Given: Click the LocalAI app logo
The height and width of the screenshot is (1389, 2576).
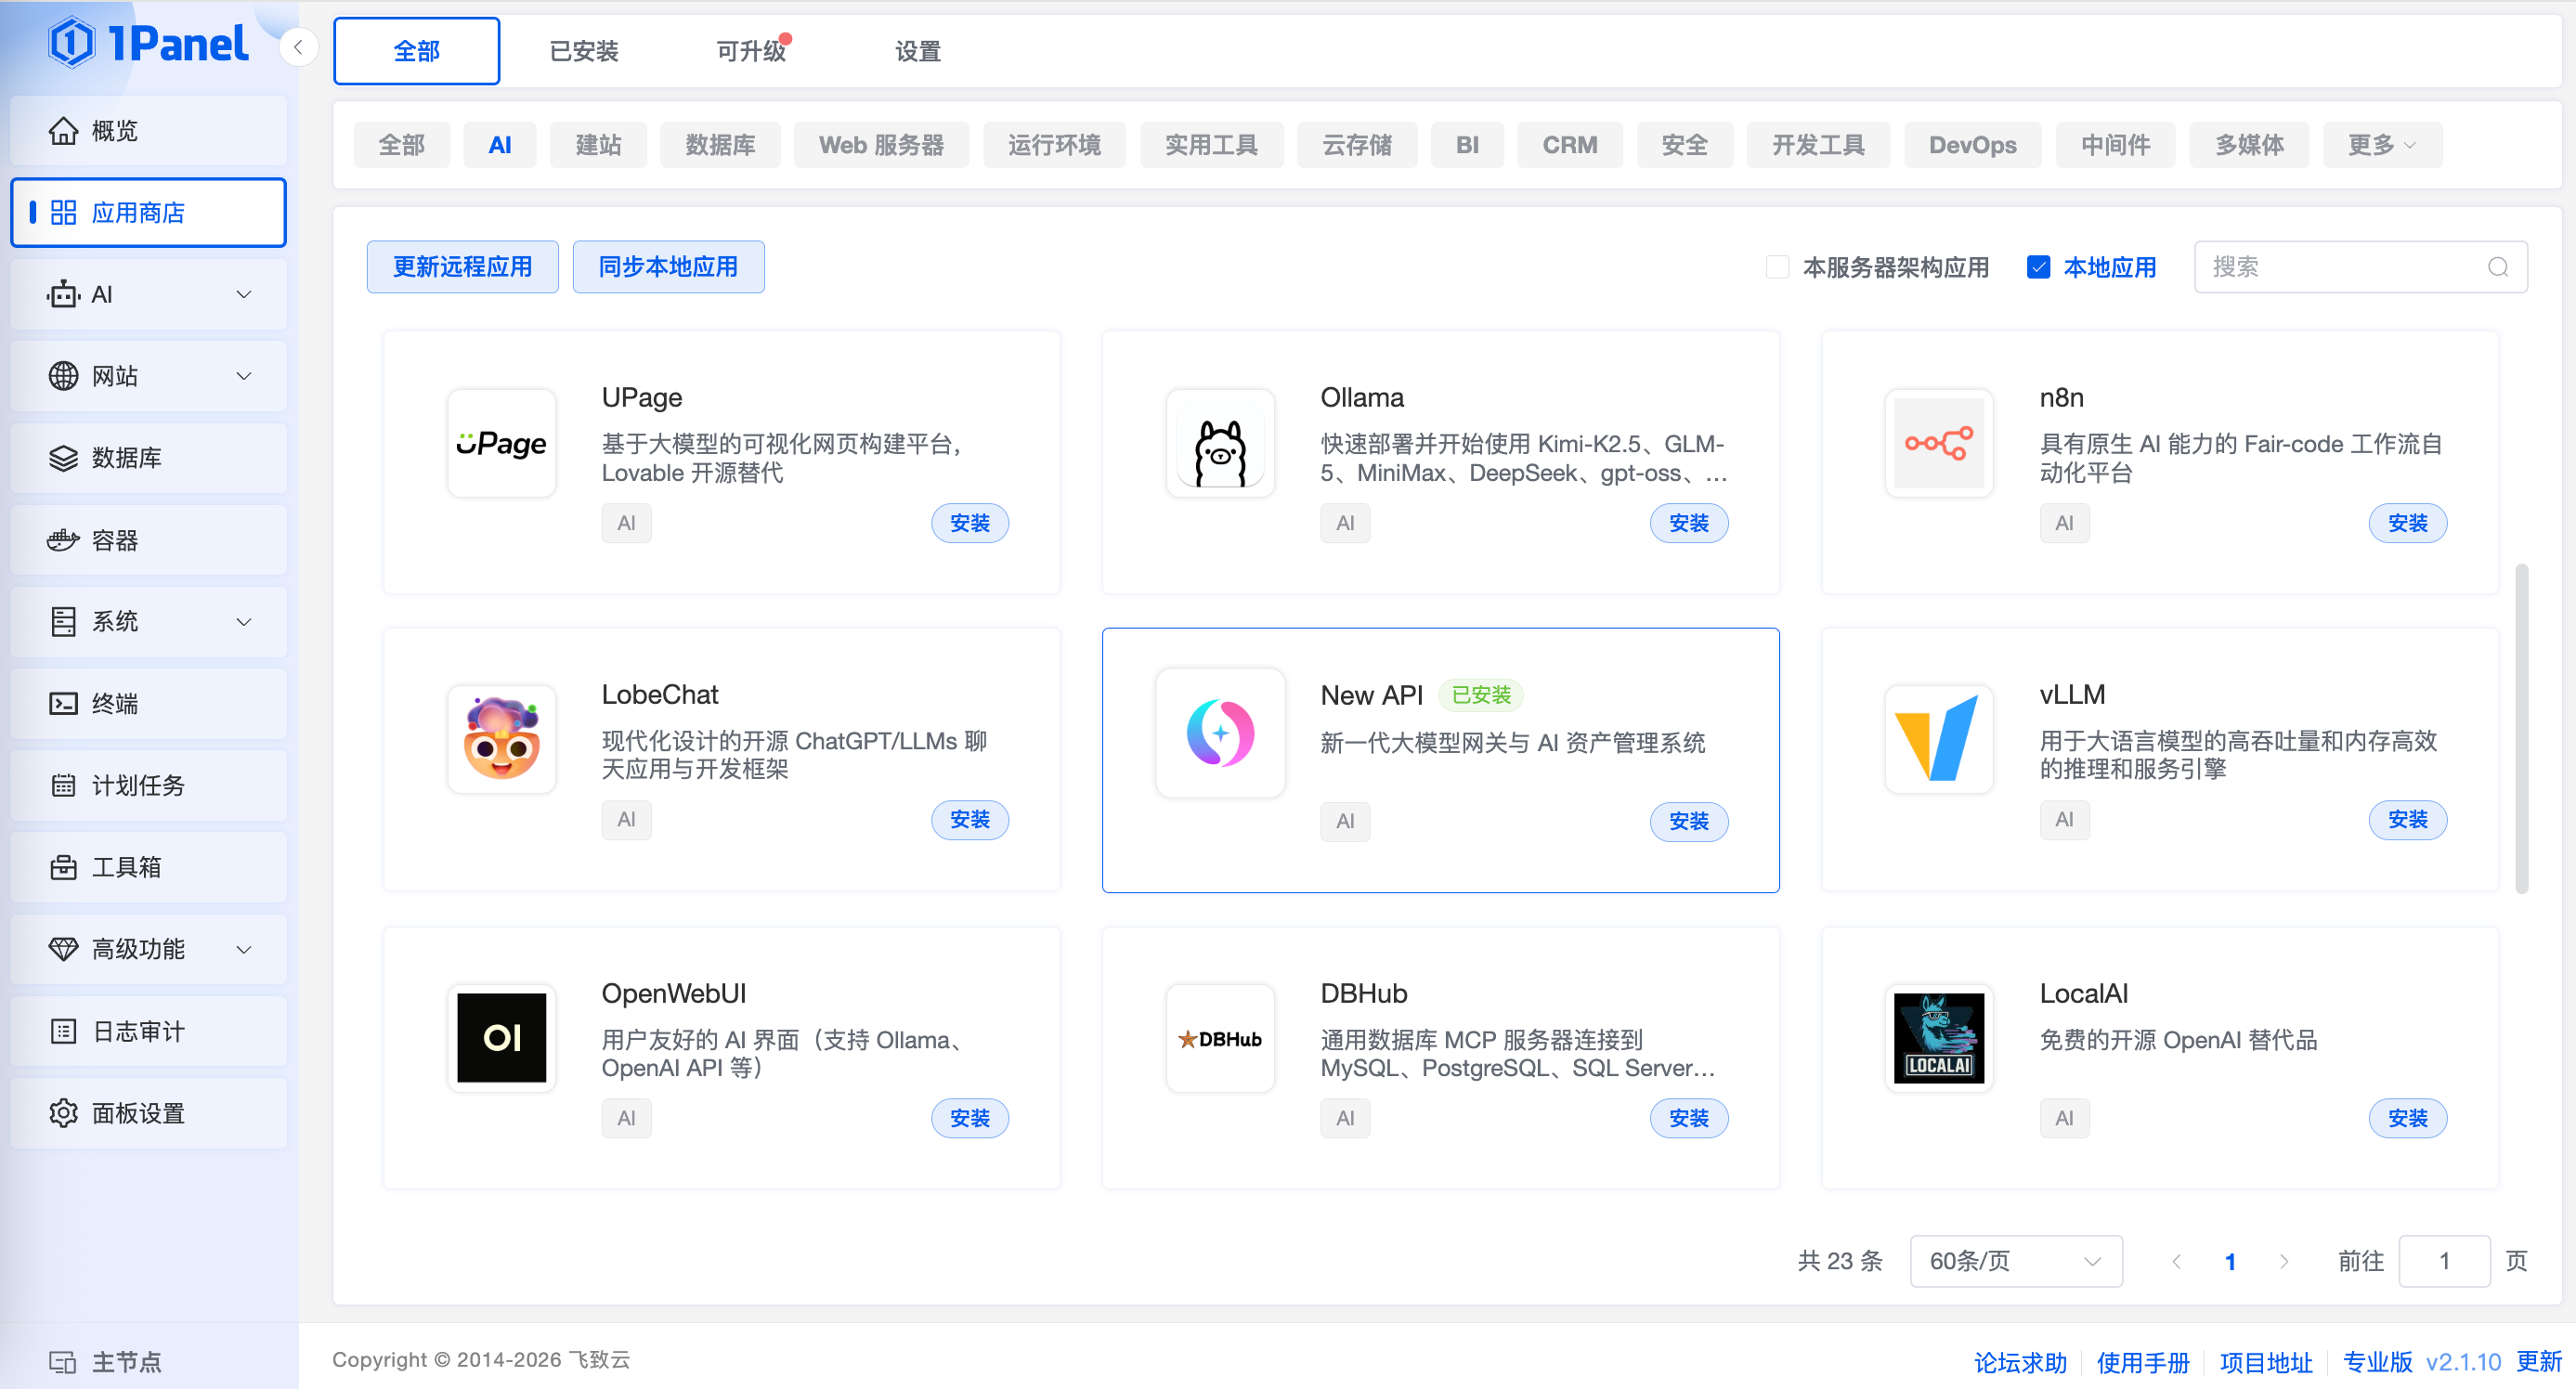Looking at the screenshot, I should click(1938, 1038).
